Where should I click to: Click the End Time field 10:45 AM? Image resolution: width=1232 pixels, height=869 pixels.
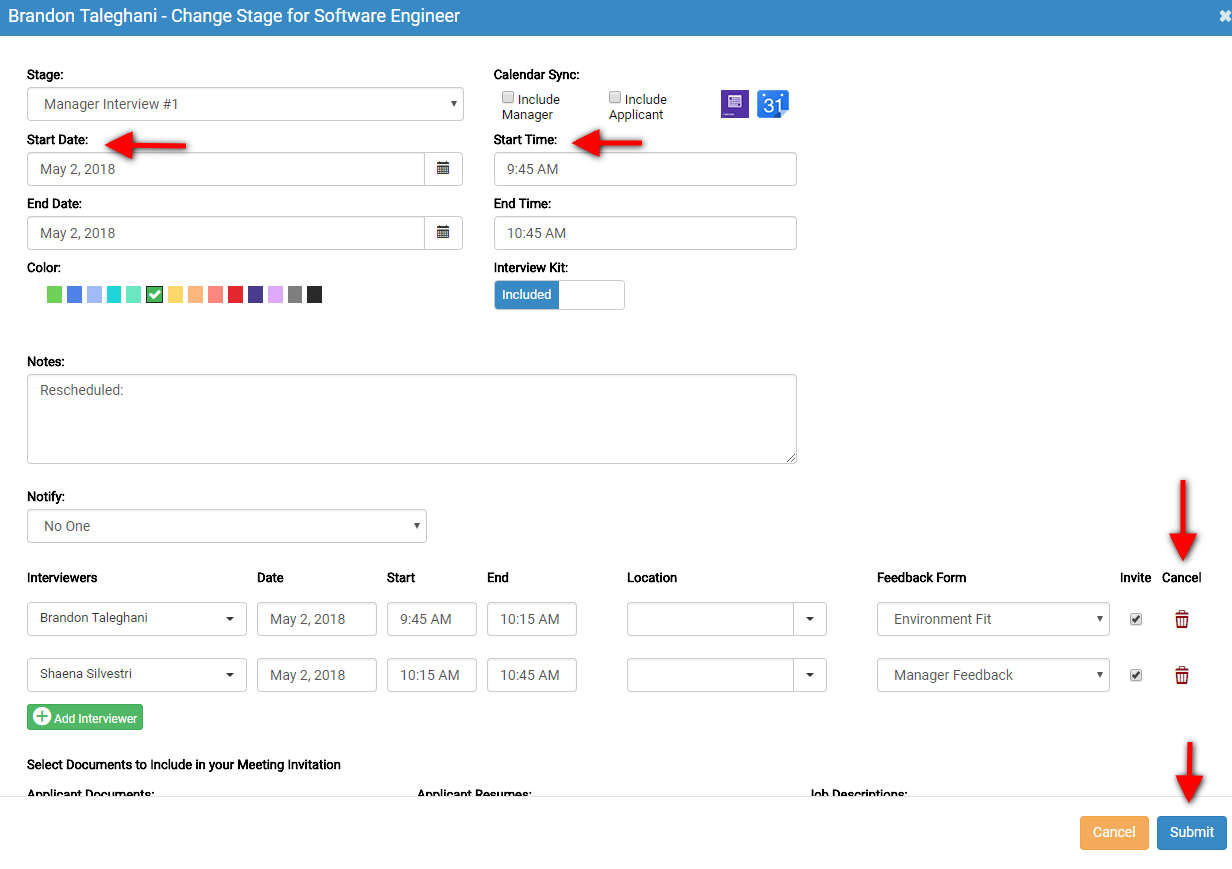coord(645,233)
